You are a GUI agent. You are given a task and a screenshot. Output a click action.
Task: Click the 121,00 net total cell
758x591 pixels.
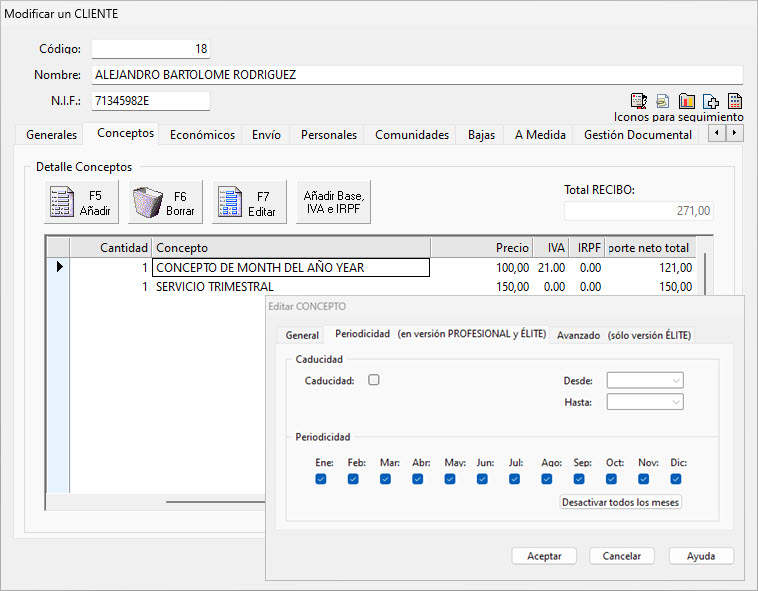pos(651,267)
